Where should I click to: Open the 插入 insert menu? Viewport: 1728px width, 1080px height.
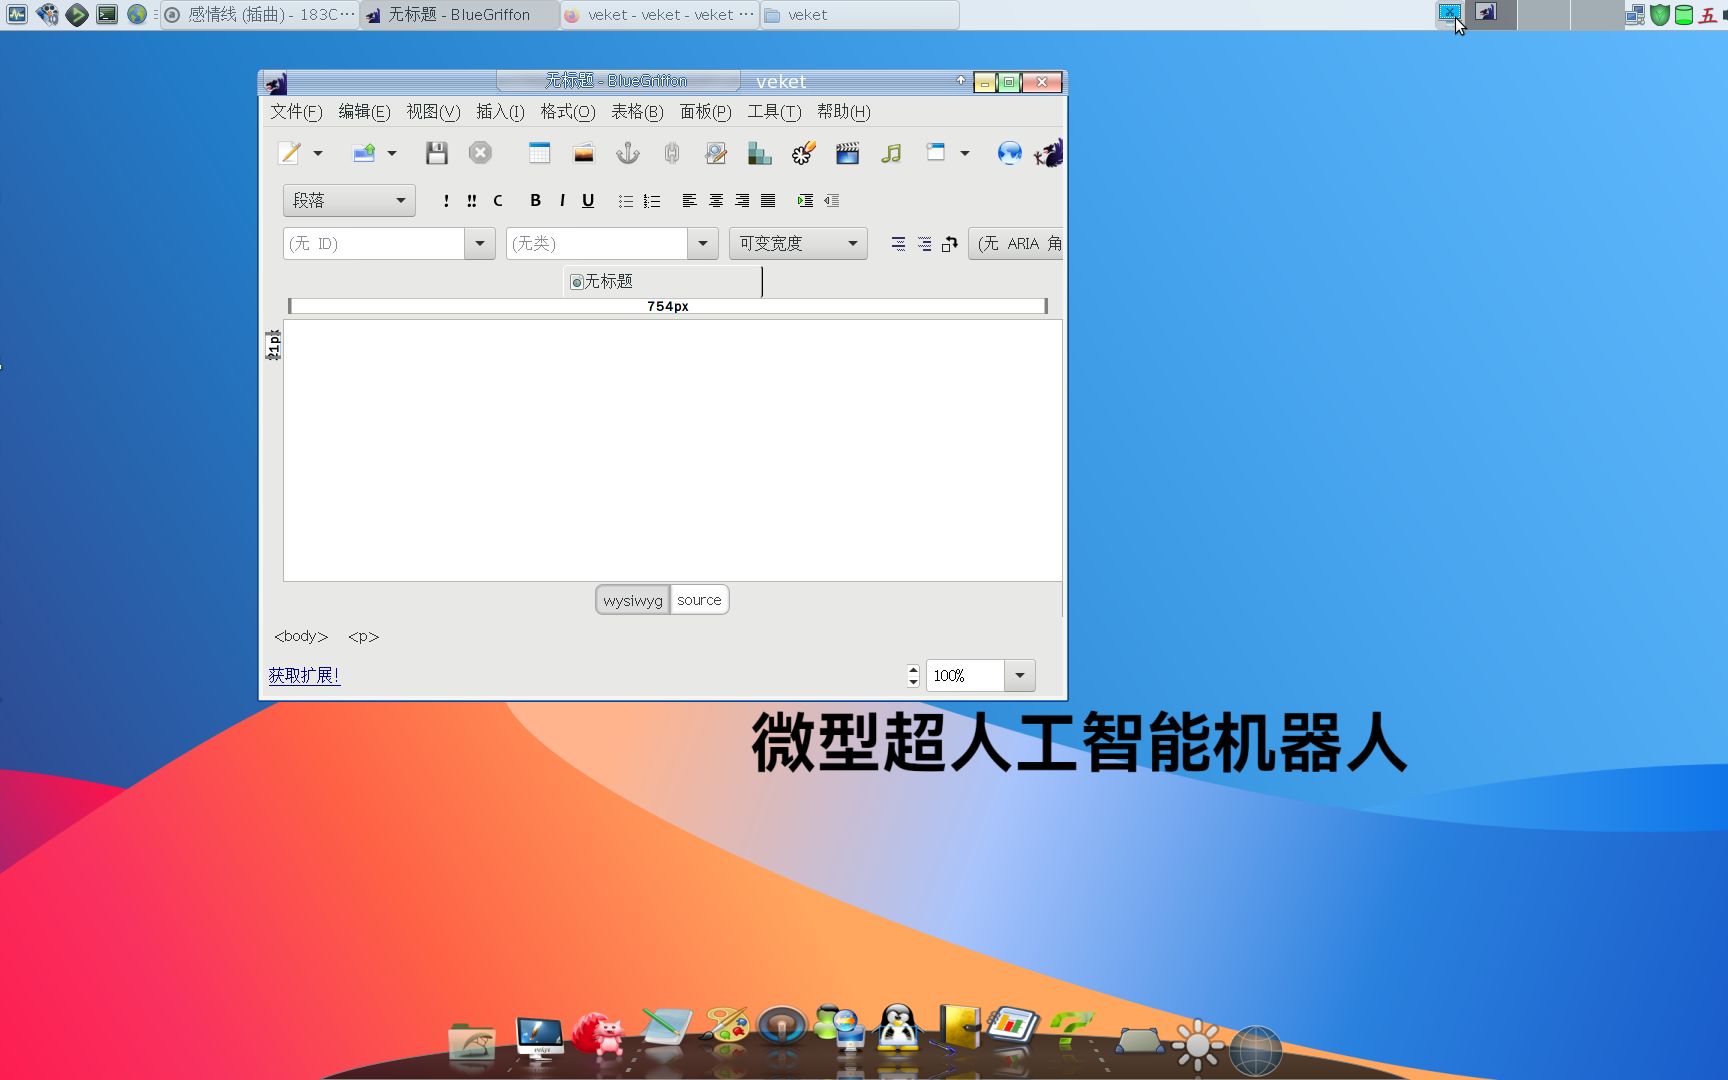(499, 112)
